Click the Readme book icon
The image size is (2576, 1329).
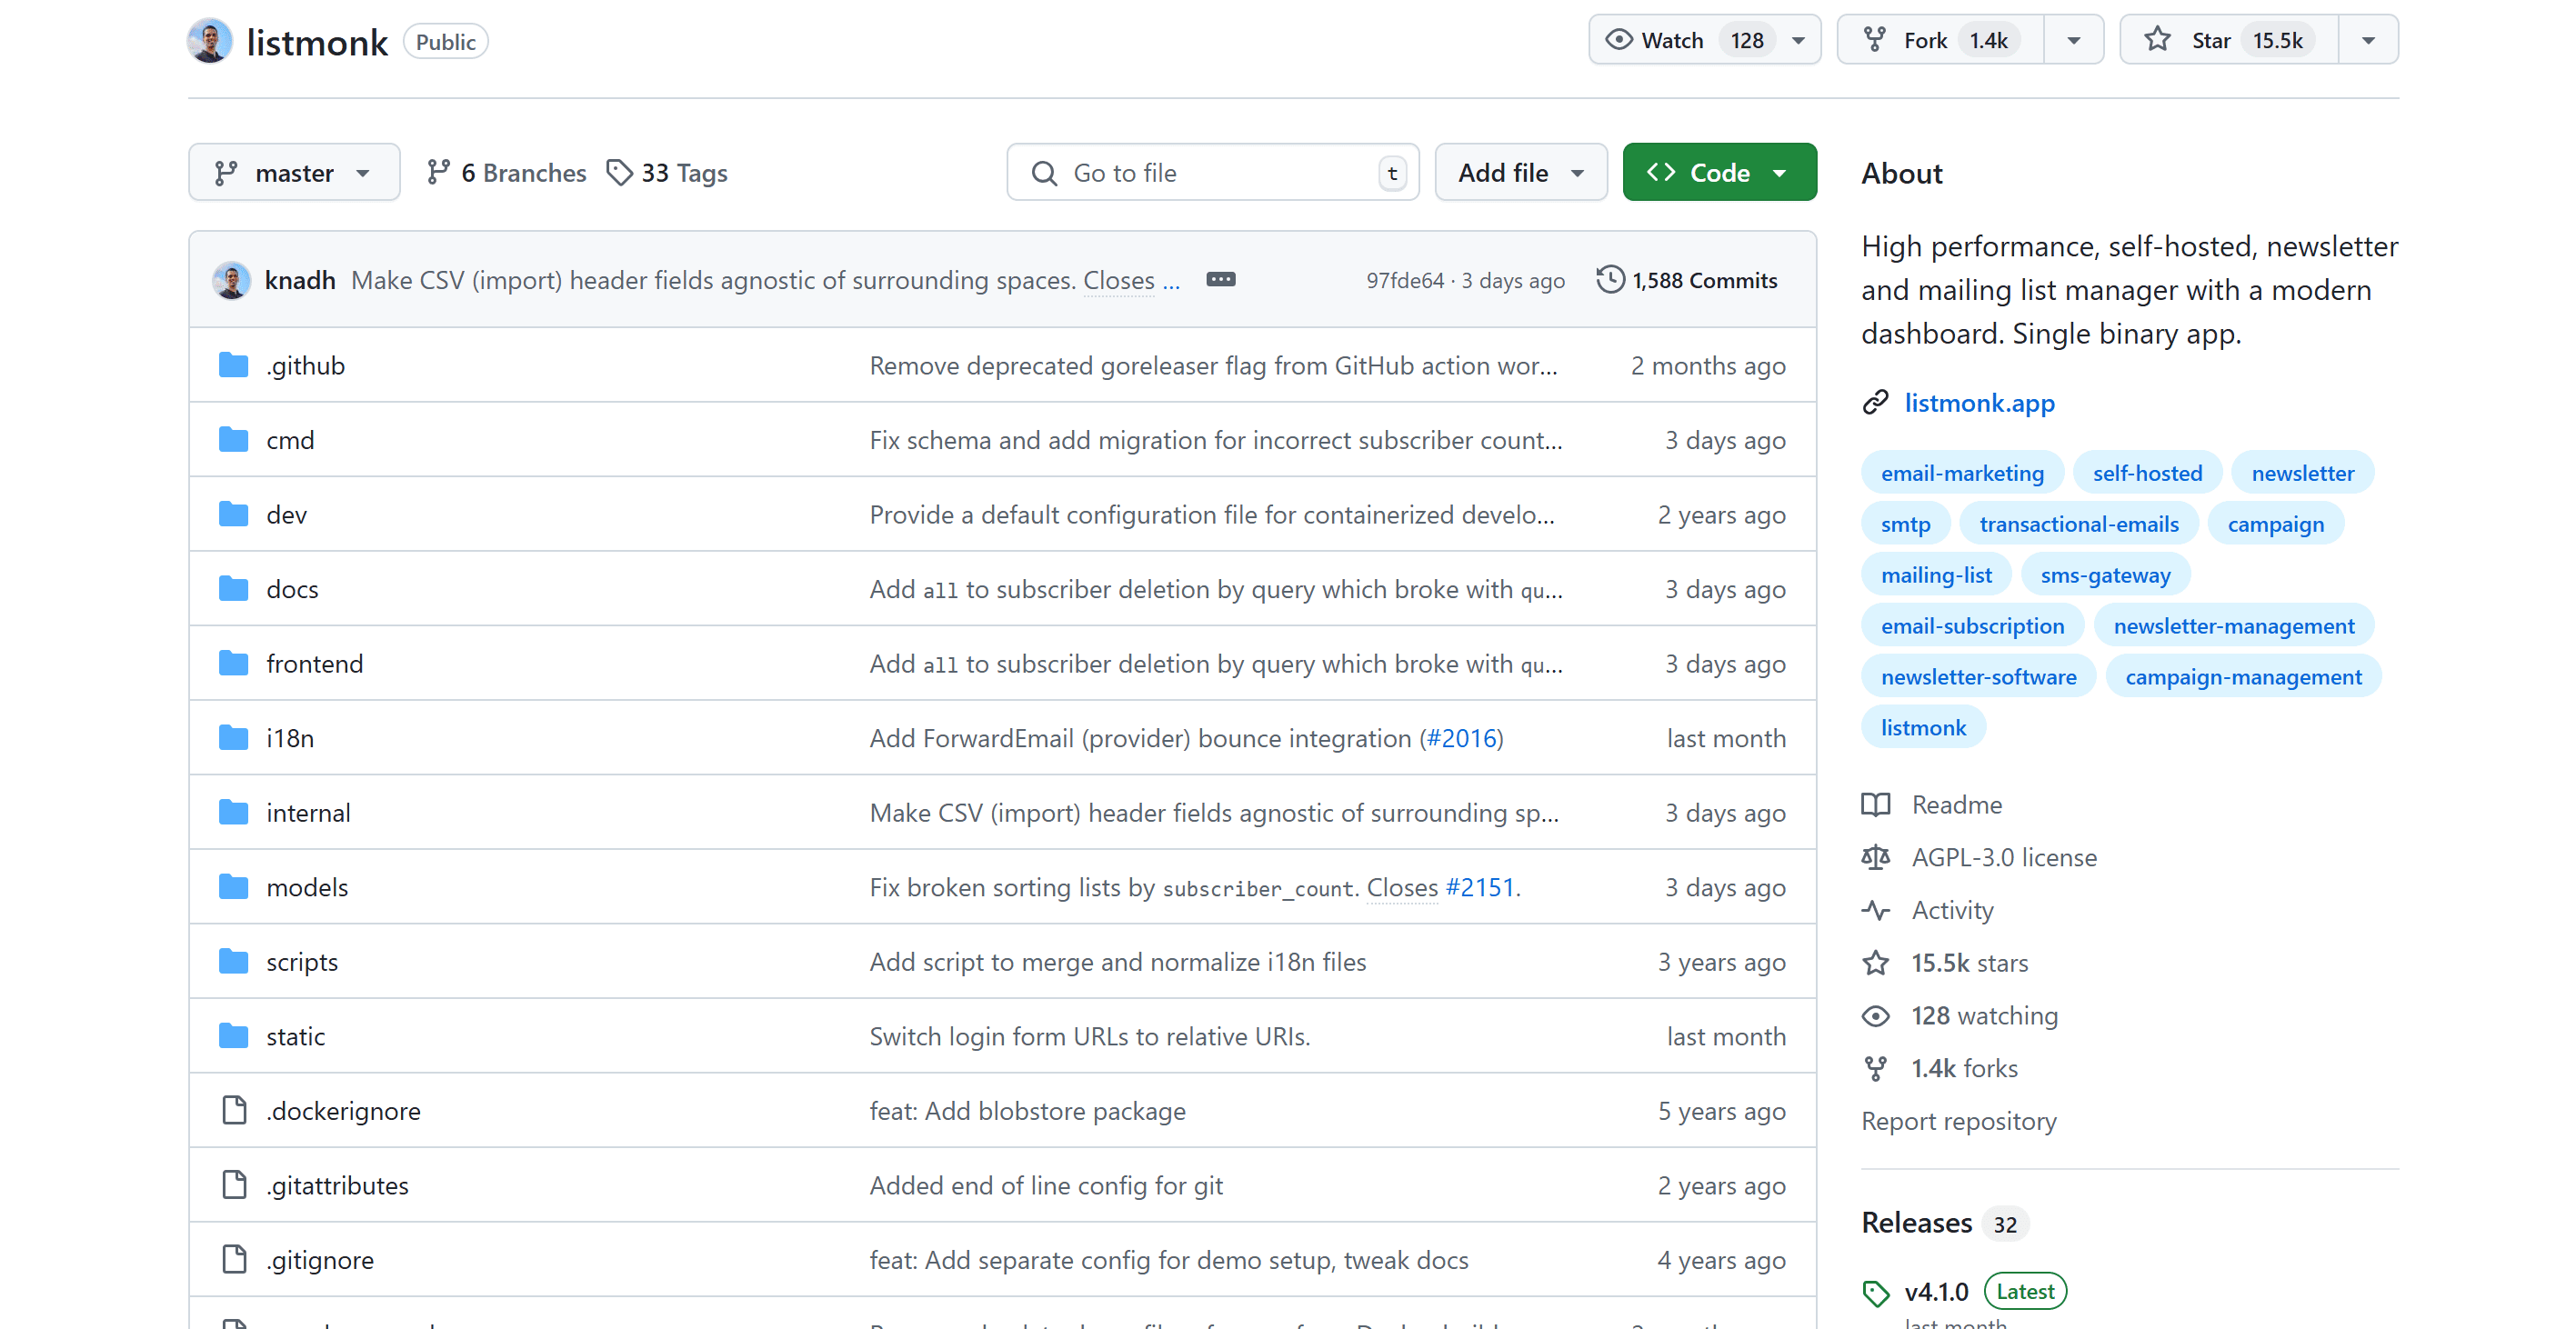pos(1875,804)
